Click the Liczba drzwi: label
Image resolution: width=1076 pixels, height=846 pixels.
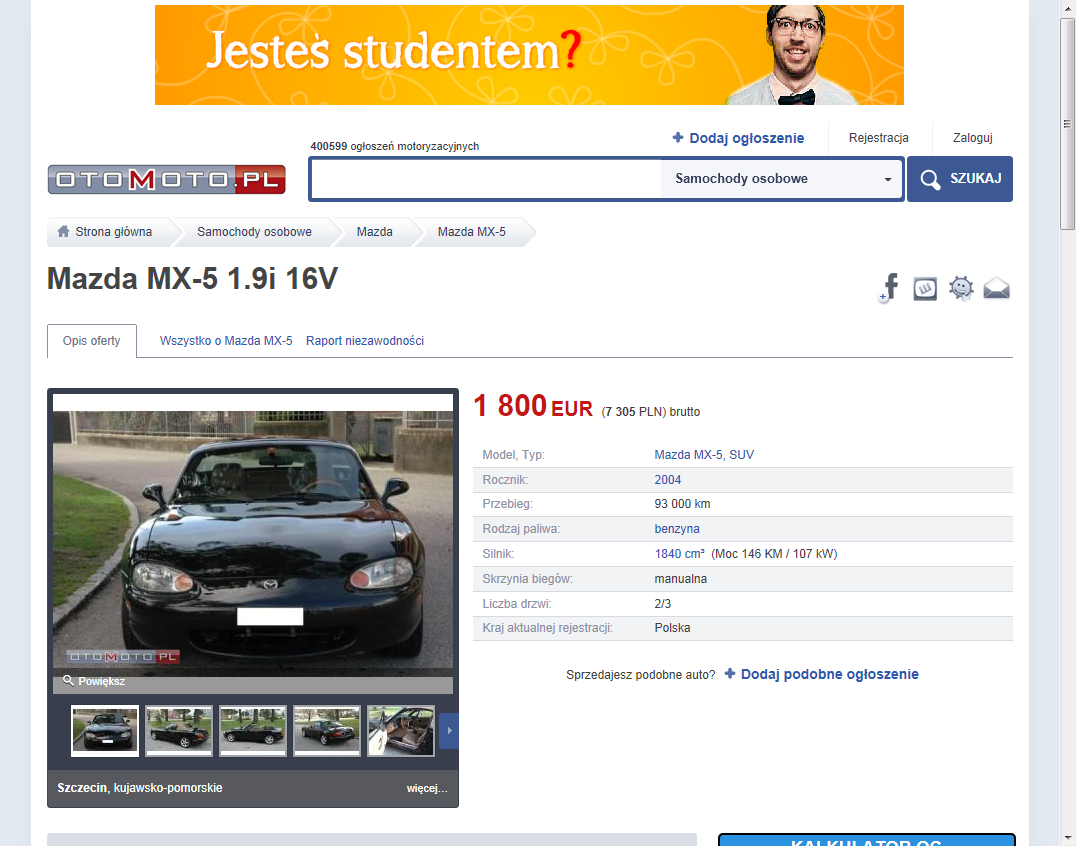[x=517, y=604]
